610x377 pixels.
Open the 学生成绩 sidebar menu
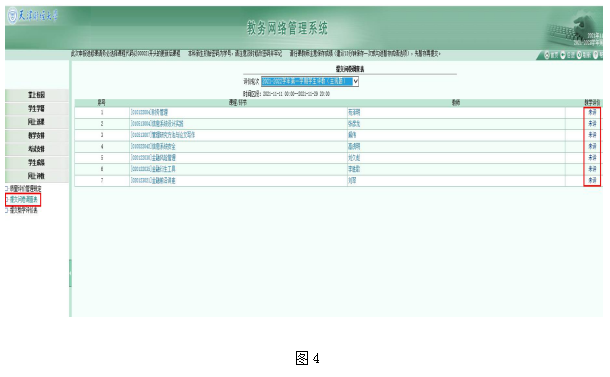(37, 163)
